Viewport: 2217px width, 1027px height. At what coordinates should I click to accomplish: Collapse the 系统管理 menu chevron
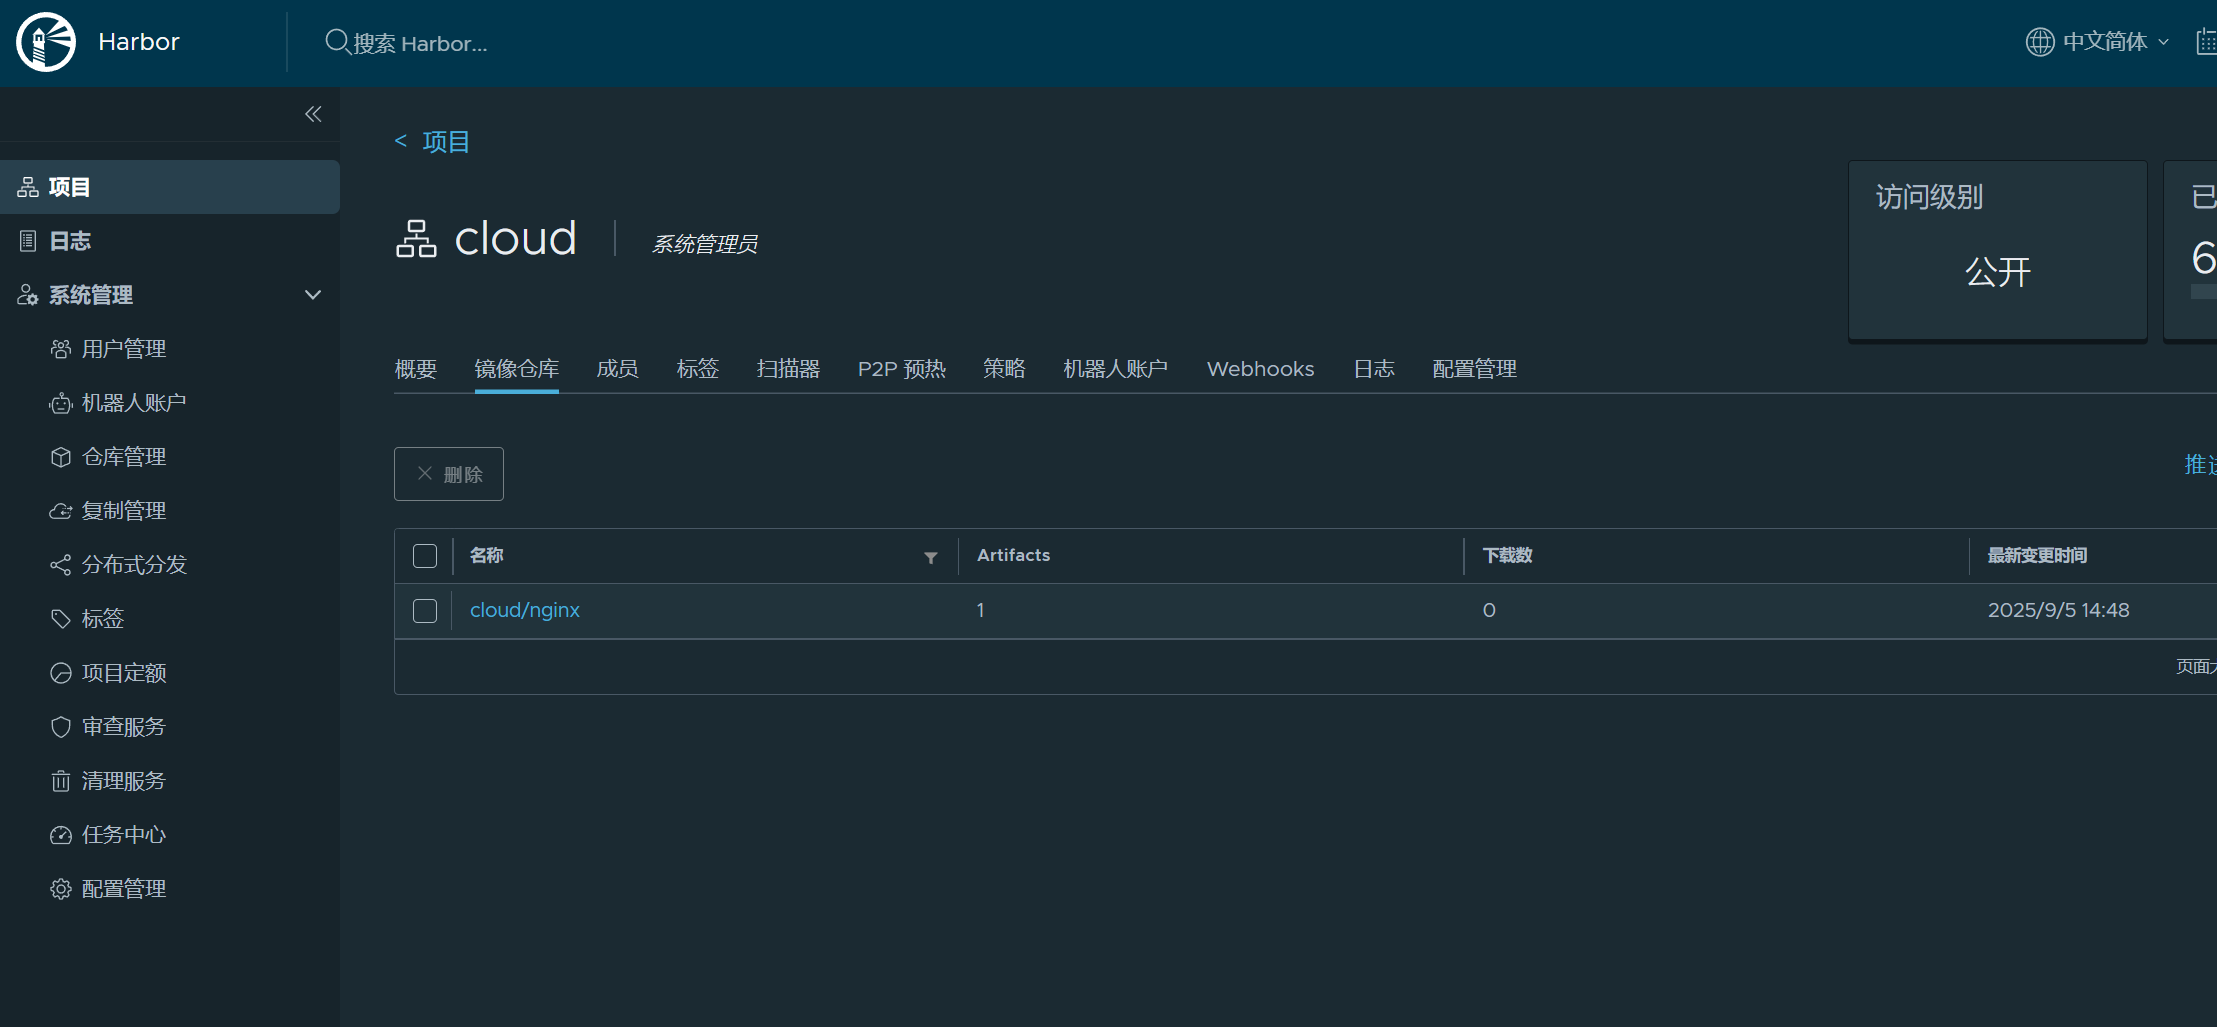pos(313,295)
